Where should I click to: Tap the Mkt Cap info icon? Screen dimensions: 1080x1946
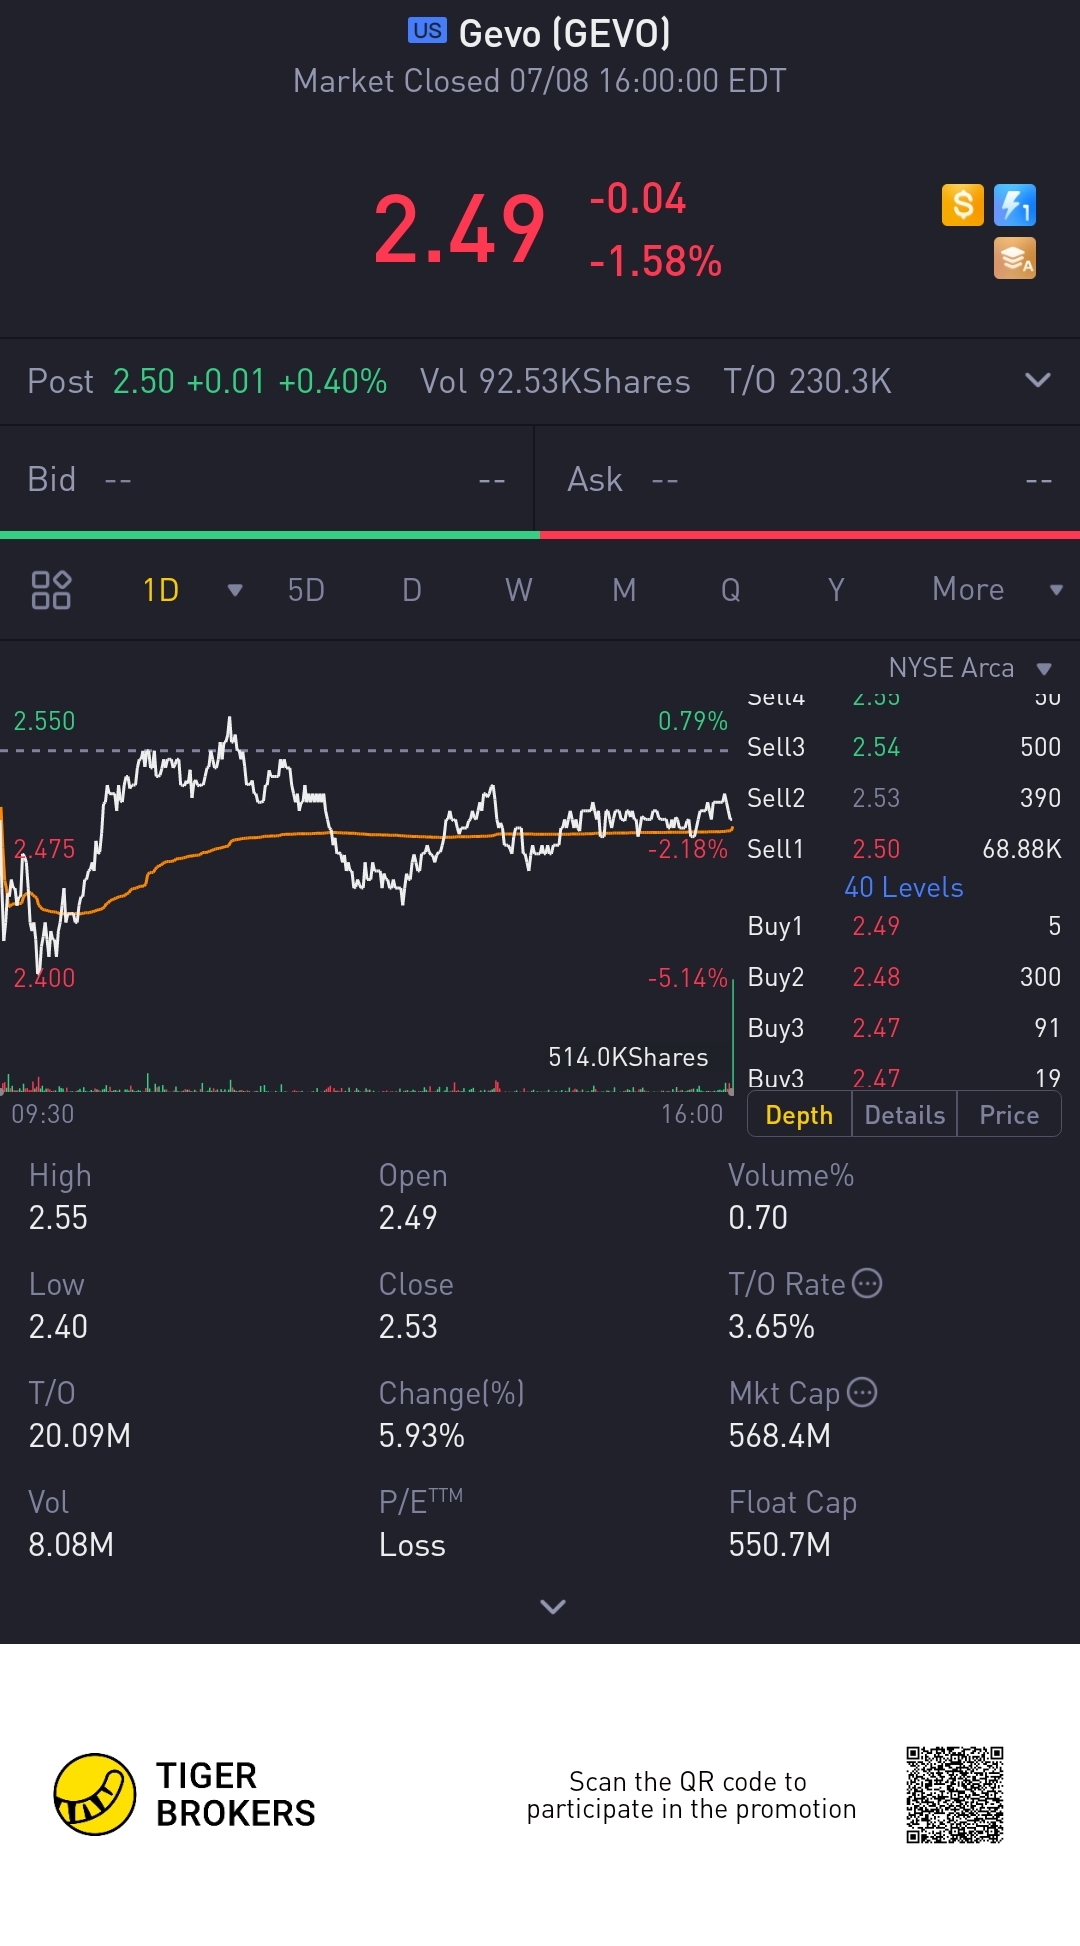tap(862, 1392)
